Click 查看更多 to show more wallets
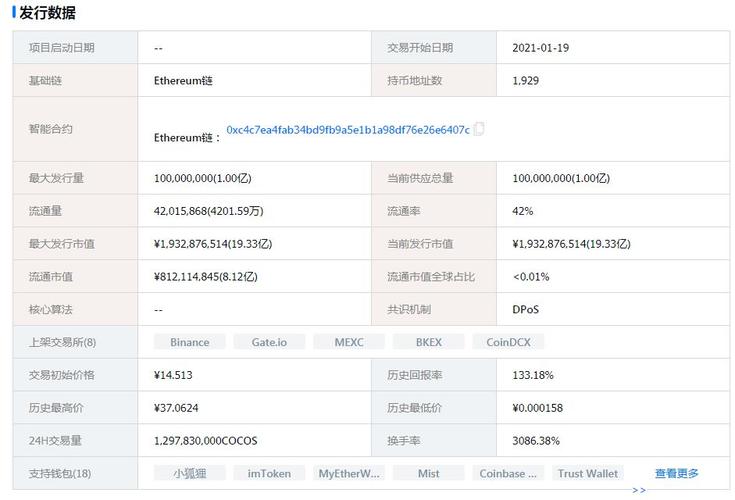The image size is (735, 500). (677, 473)
